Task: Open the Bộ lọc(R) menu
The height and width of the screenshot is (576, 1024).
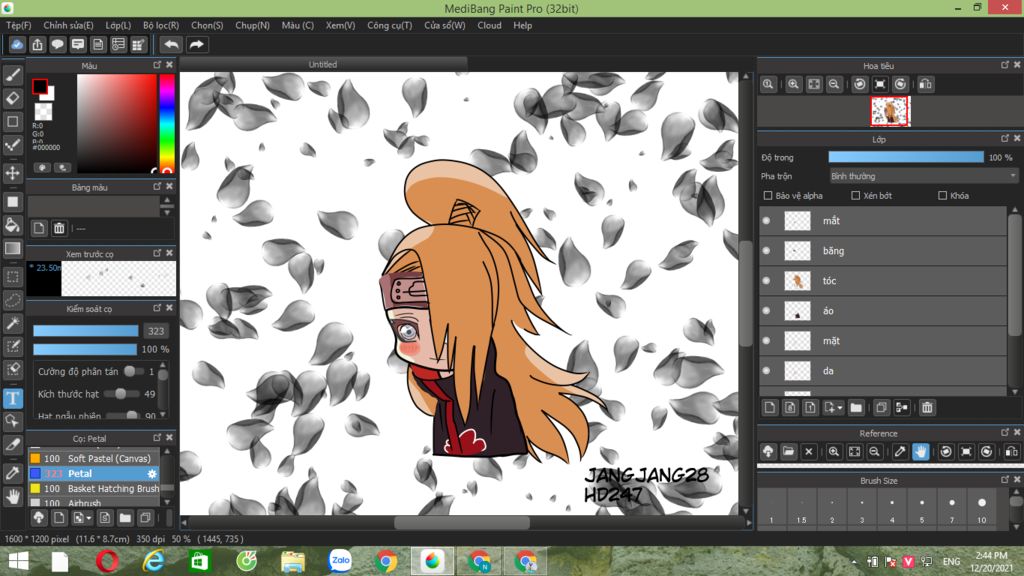Action: pyautogui.click(x=161, y=25)
